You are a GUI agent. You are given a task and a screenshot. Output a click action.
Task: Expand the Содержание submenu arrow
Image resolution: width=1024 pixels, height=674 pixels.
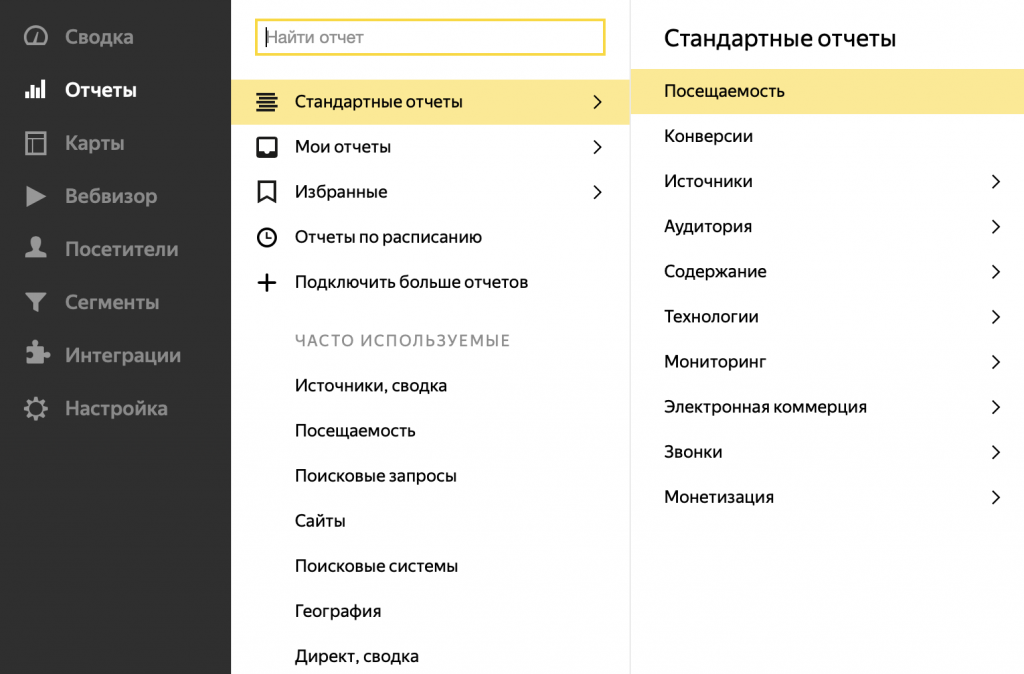[x=995, y=272]
